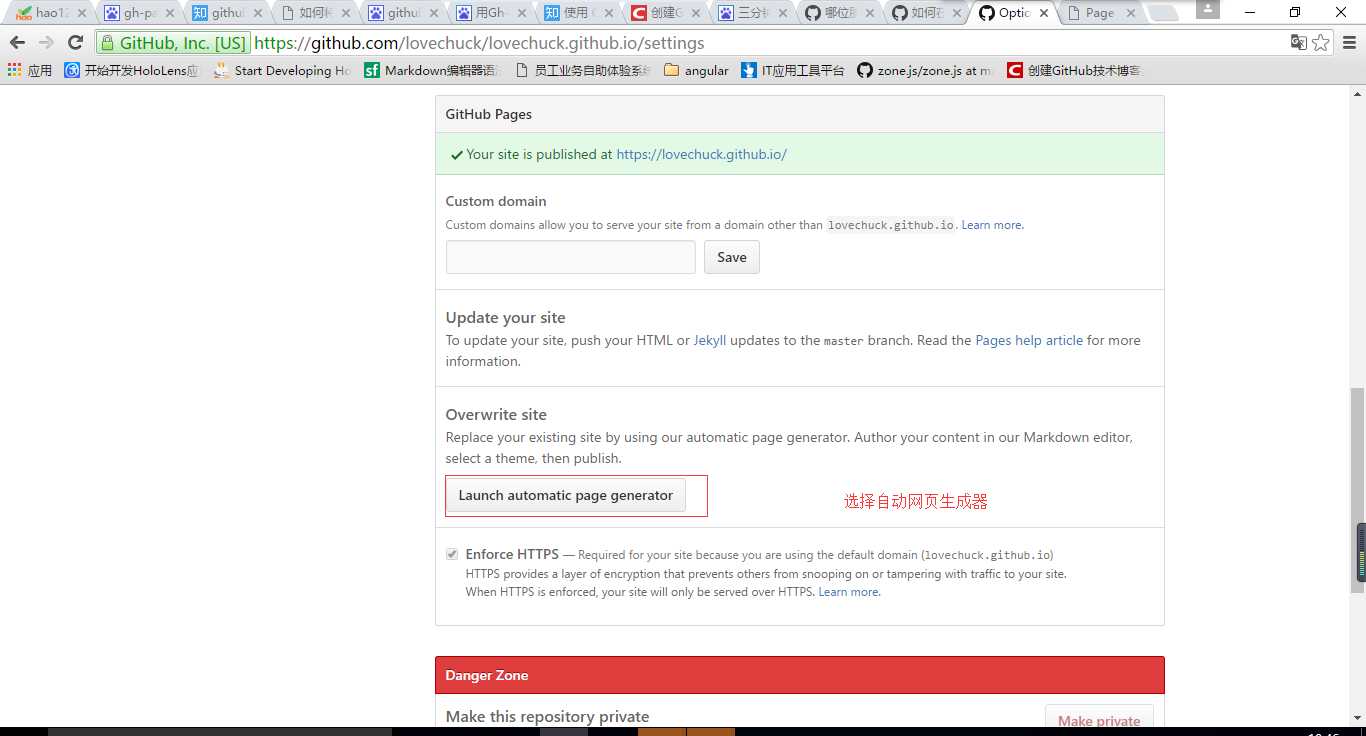Click the 'Make this repository private' text
Viewport: 1366px width, 736px height.
[548, 716]
